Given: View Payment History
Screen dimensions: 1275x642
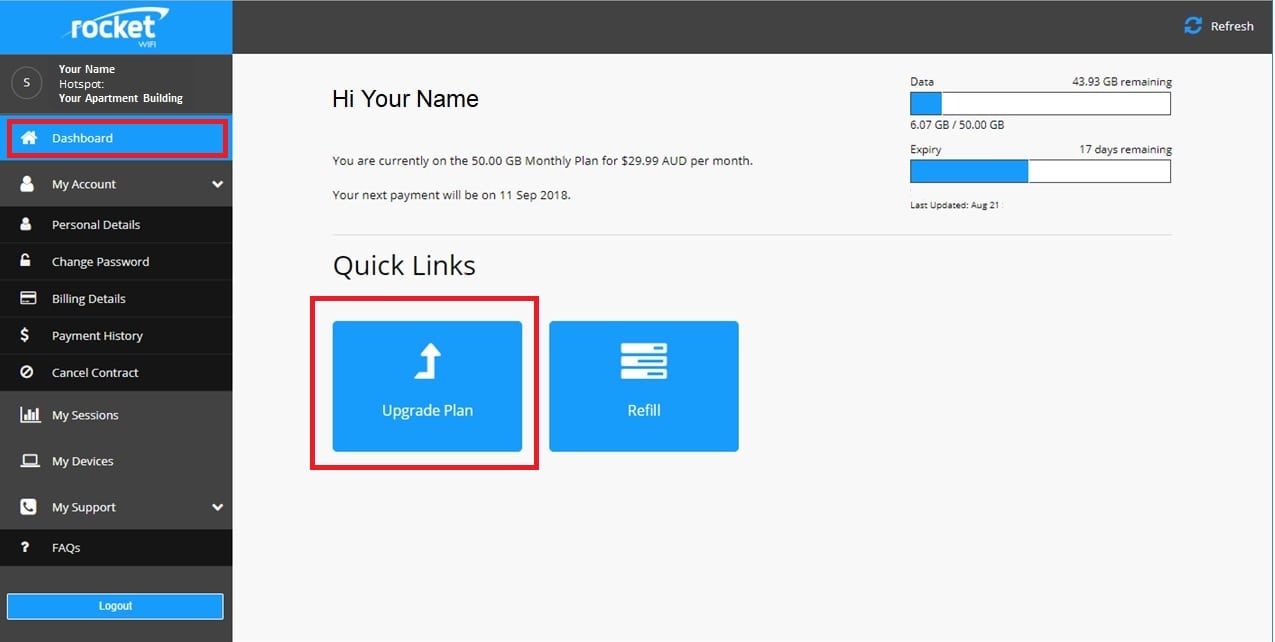Looking at the screenshot, I should click(116, 336).
